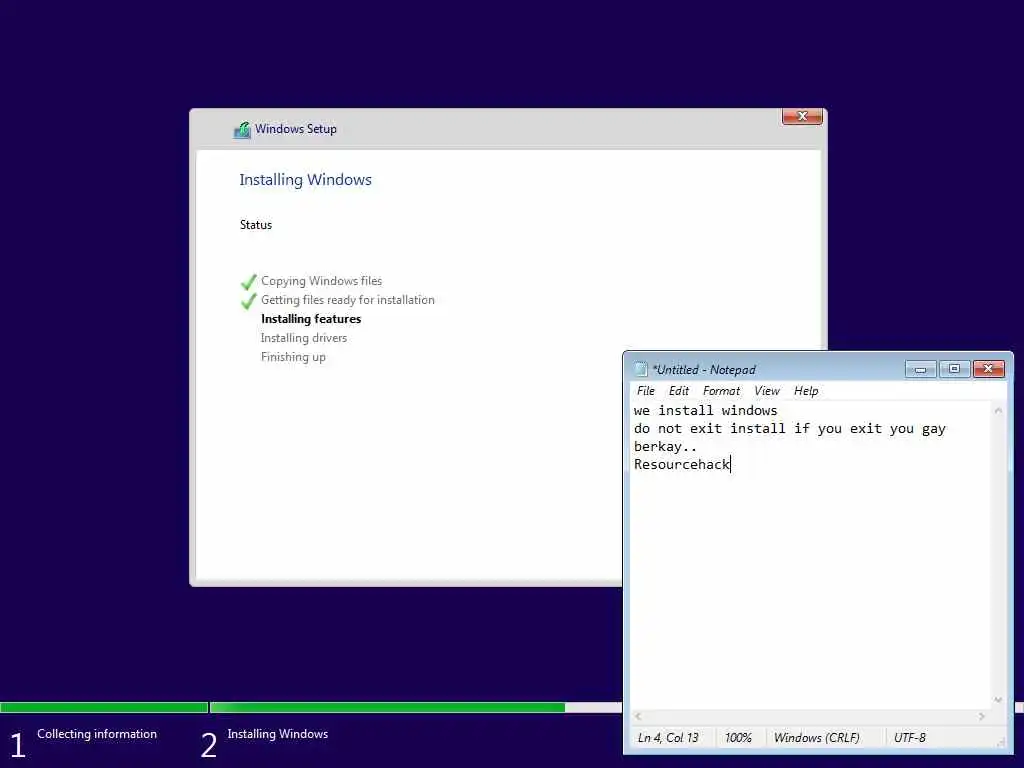Click 'Collecting information' phase label
1024x768 pixels.
(x=97, y=734)
